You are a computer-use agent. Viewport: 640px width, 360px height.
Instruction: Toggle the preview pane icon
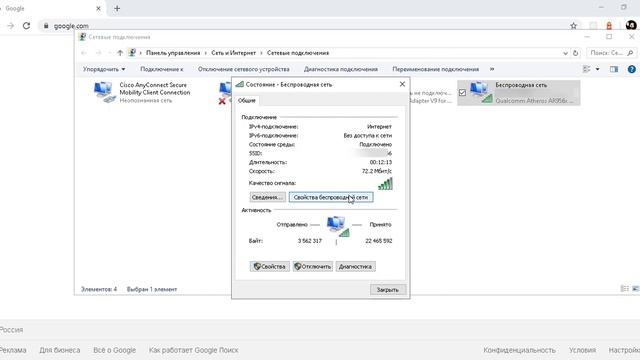pos(614,69)
